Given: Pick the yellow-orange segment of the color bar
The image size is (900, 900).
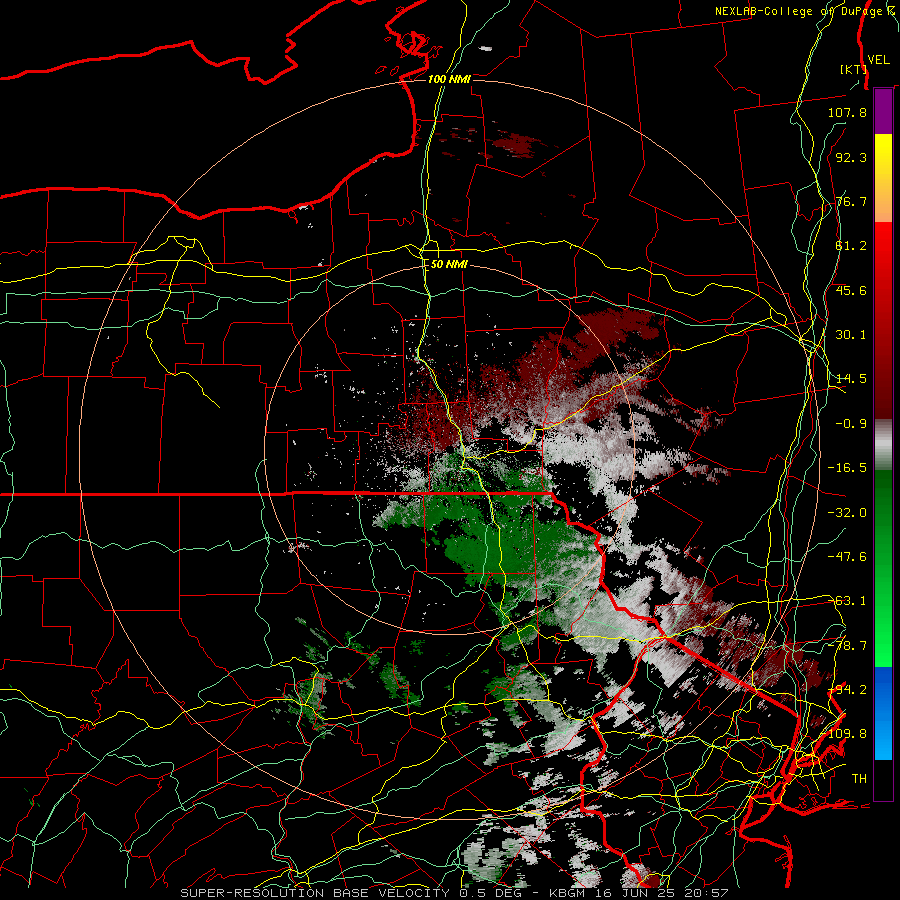Looking at the screenshot, I should click(883, 178).
